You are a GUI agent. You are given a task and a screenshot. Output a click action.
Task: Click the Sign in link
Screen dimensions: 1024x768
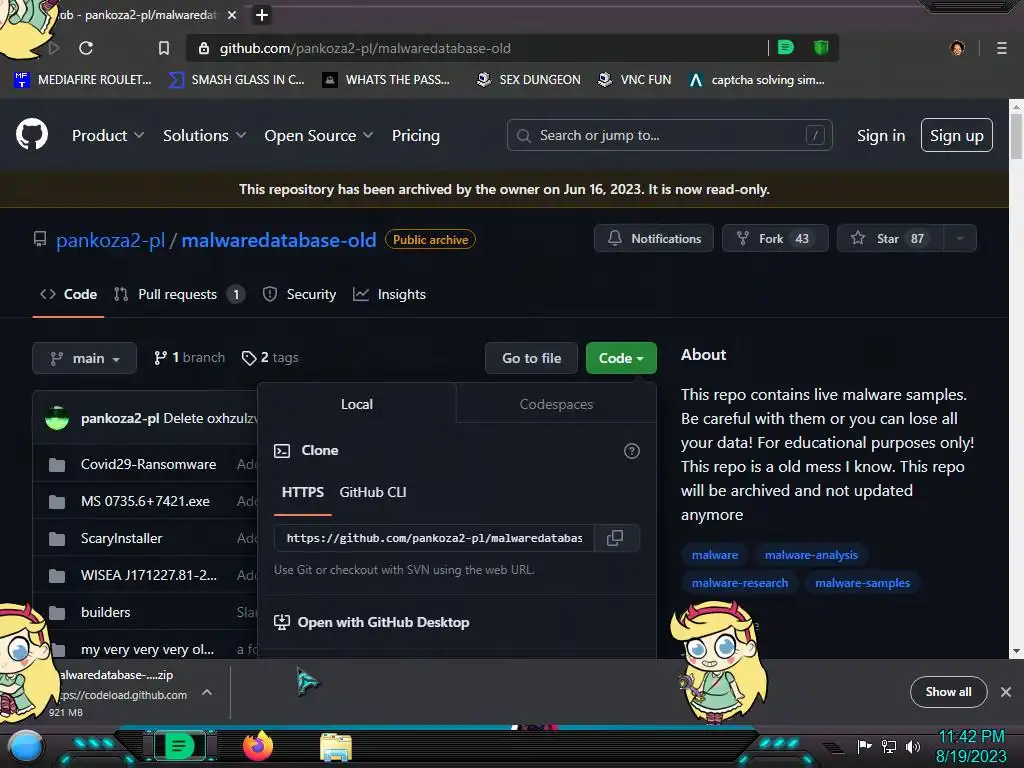point(881,135)
